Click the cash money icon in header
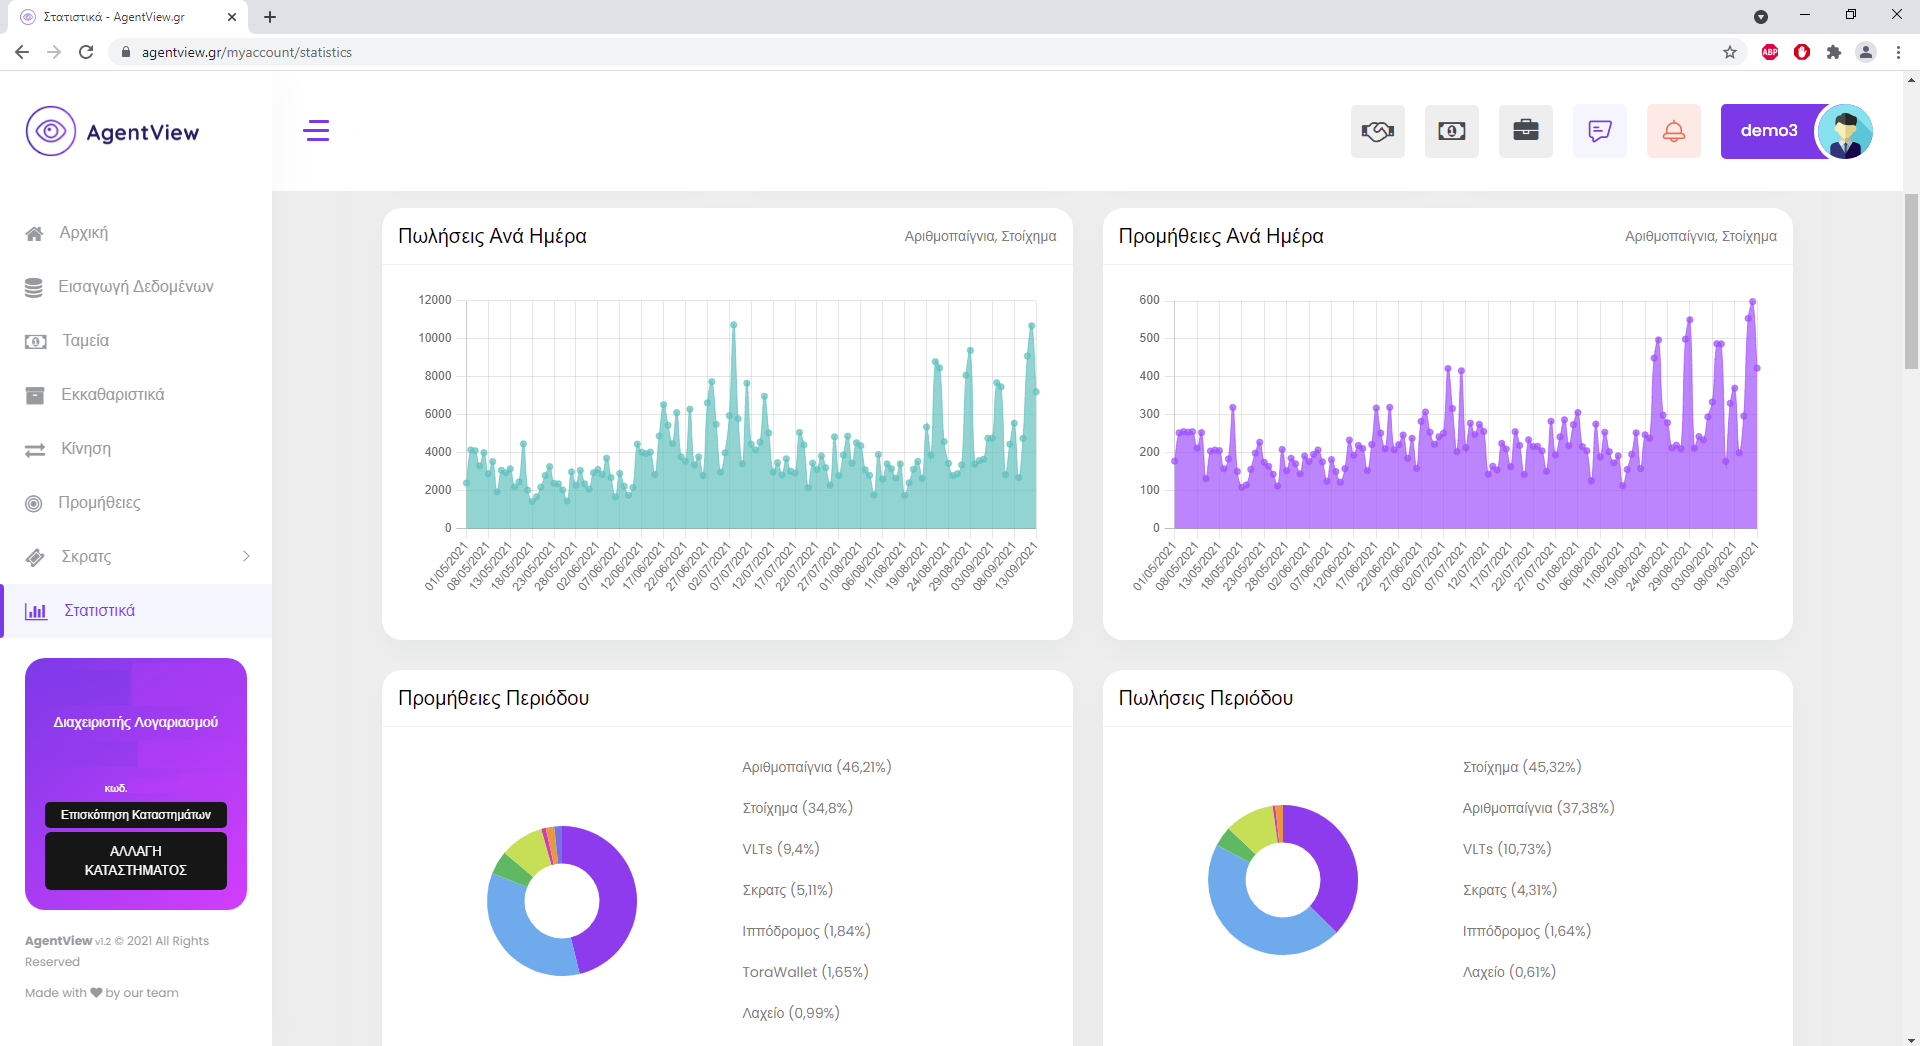 [1451, 131]
